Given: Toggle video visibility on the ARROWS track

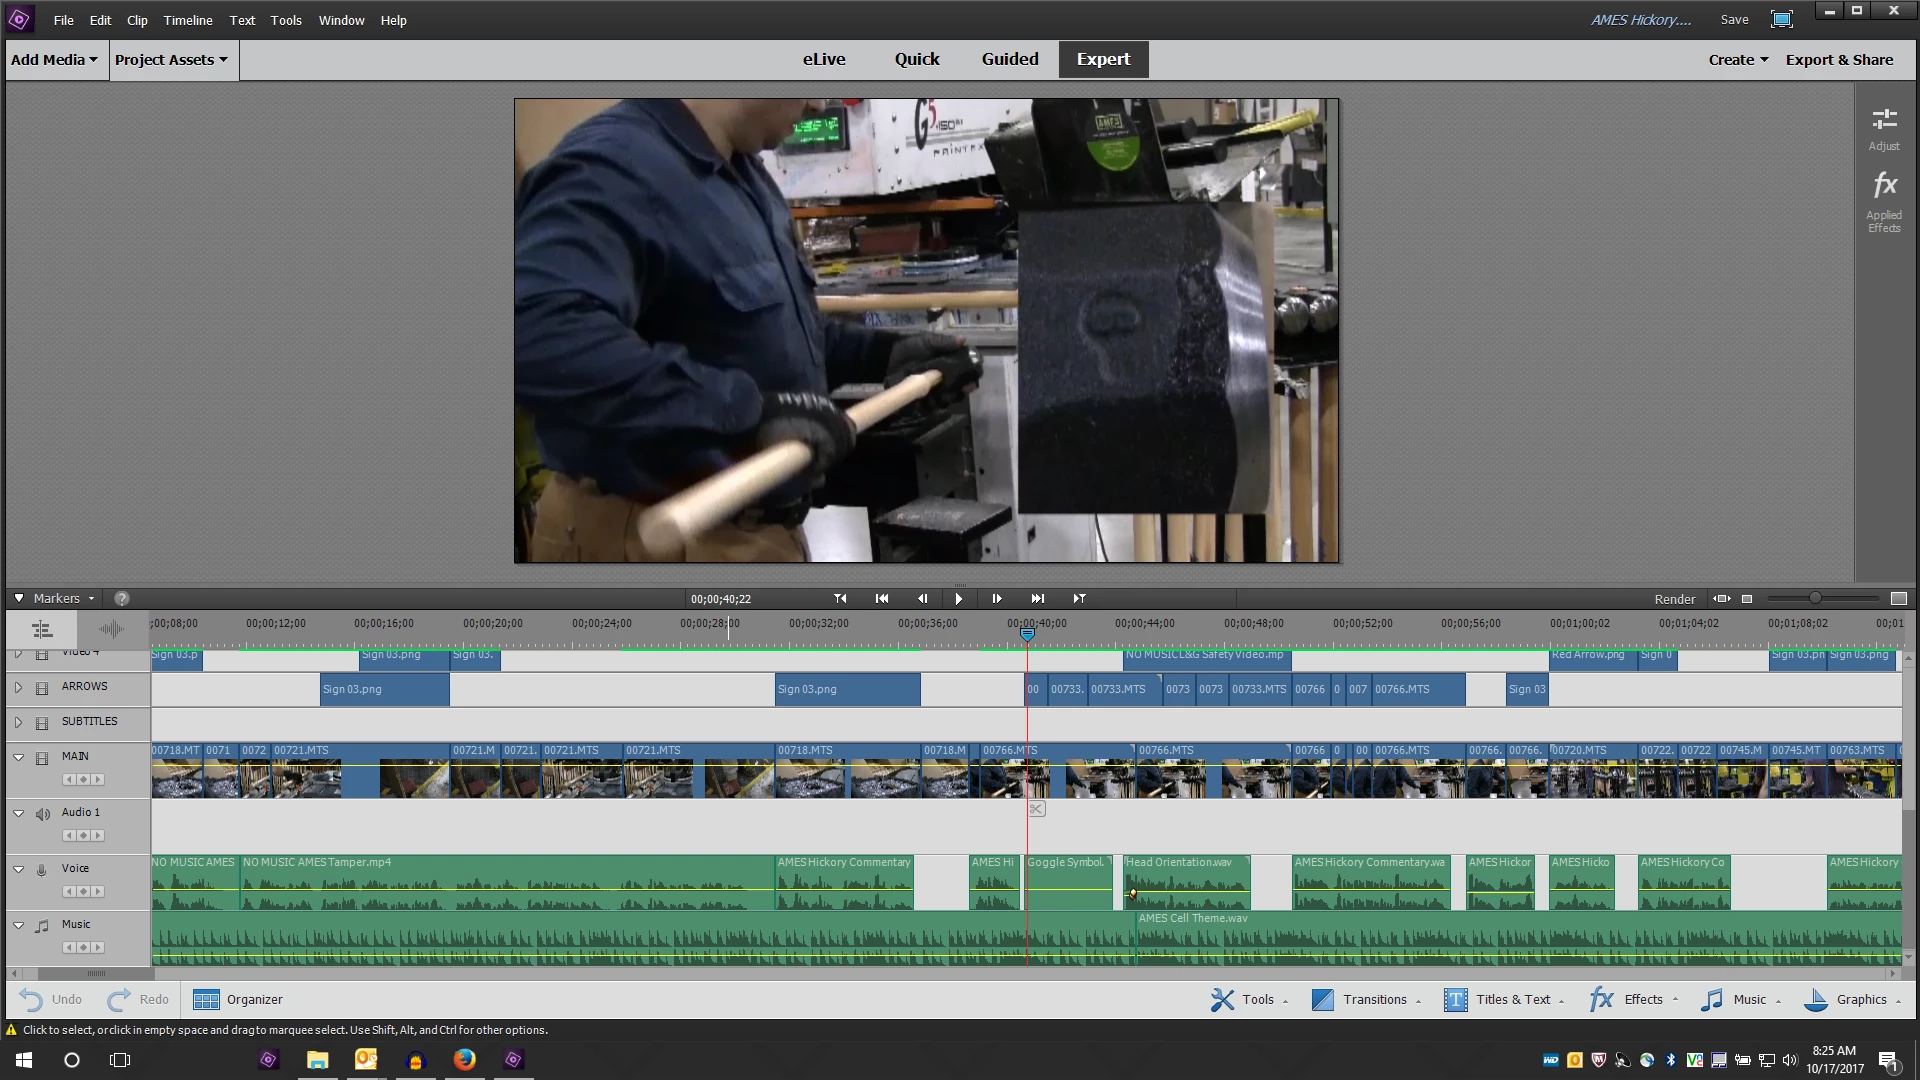Looking at the screenshot, I should click(x=42, y=688).
